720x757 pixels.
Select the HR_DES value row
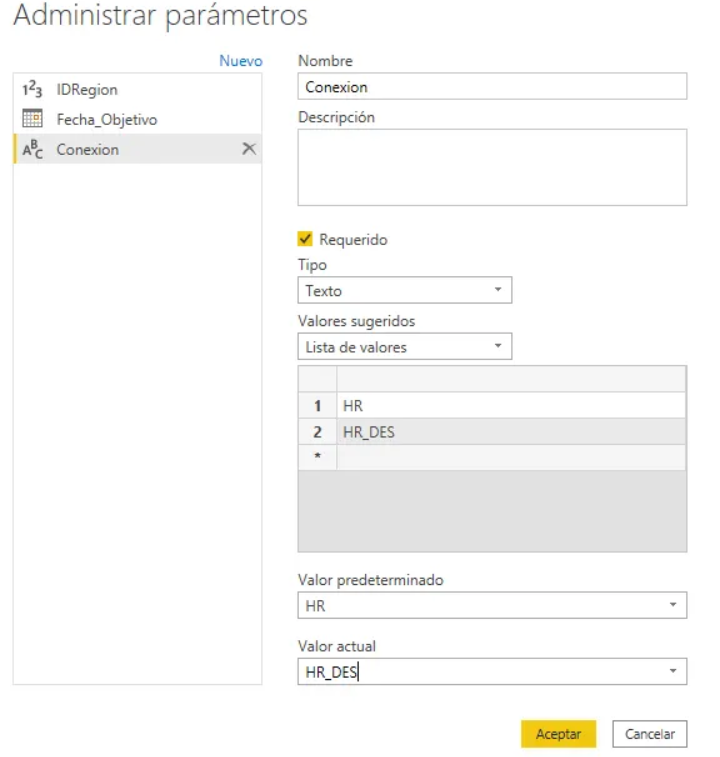pos(510,432)
